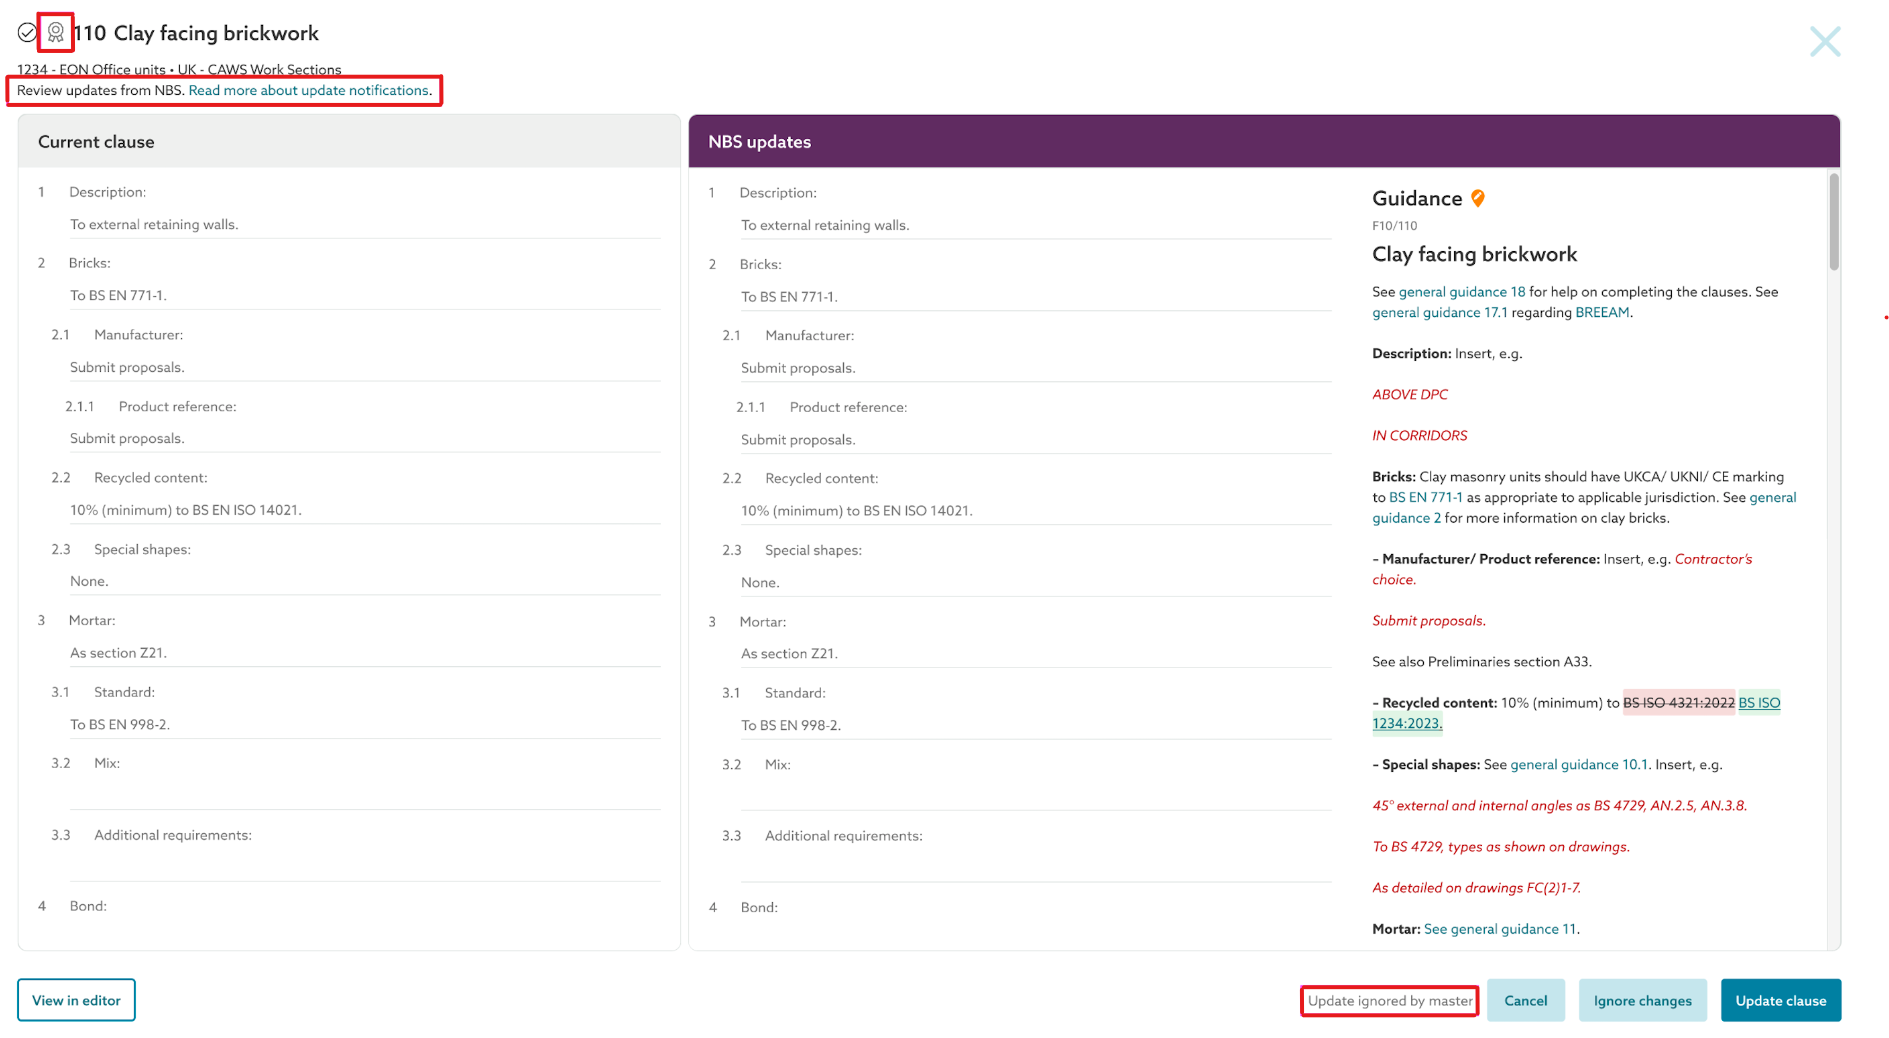Click the 'IN CORRIDORS' example text
This screenshot has width=1889, height=1038.
[1420, 436]
